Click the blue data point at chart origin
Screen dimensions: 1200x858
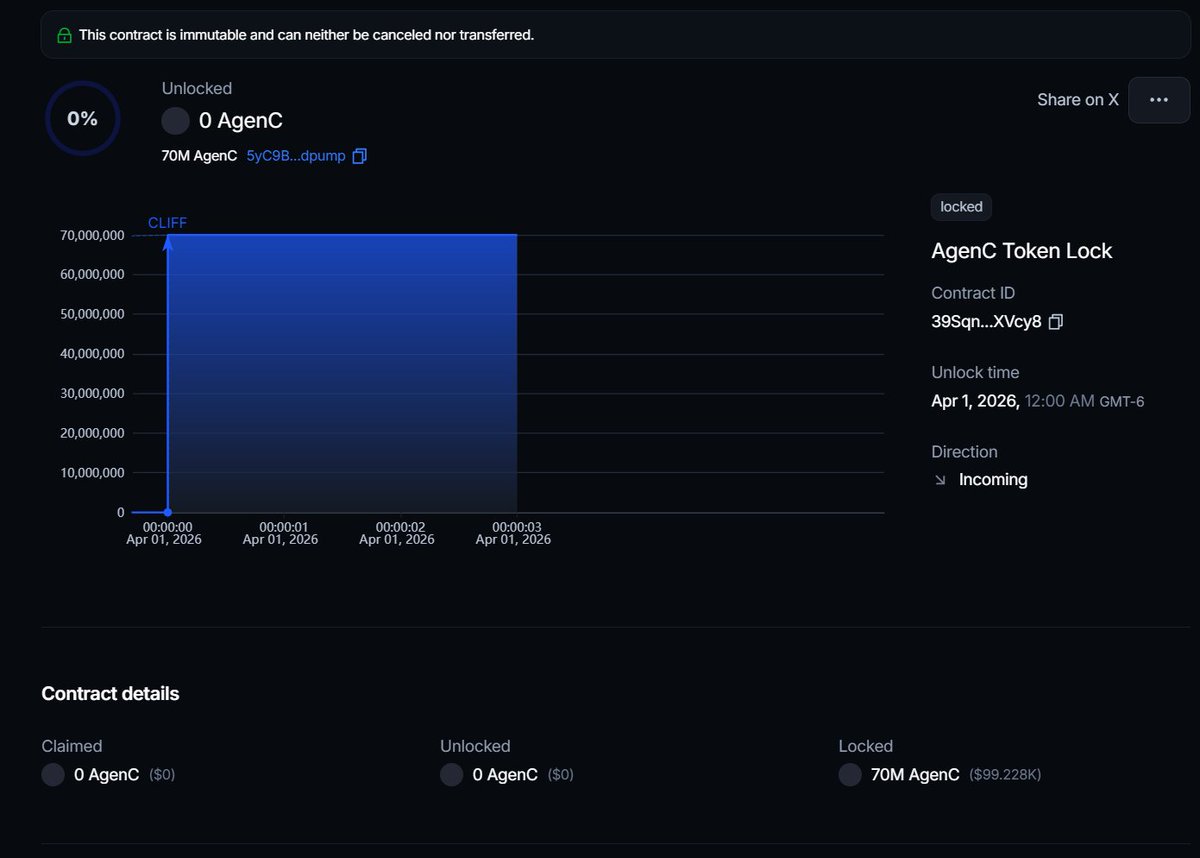coord(167,512)
